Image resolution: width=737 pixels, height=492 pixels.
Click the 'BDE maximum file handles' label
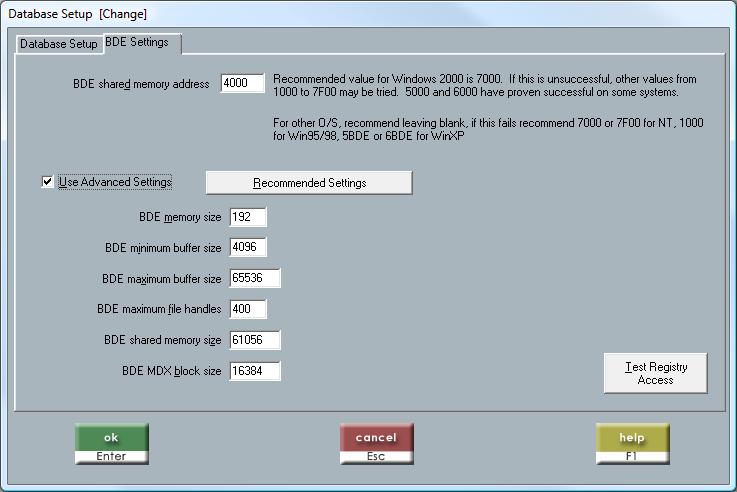coord(159,309)
